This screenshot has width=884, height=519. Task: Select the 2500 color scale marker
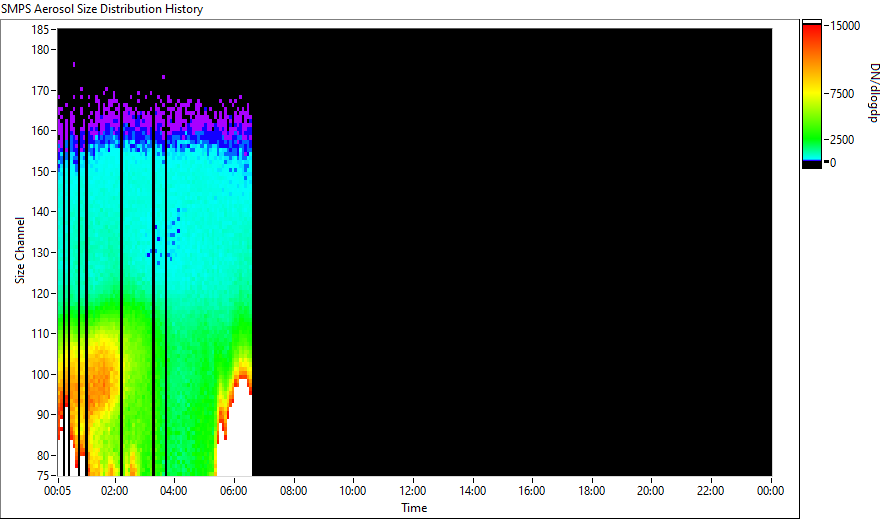[x=842, y=140]
